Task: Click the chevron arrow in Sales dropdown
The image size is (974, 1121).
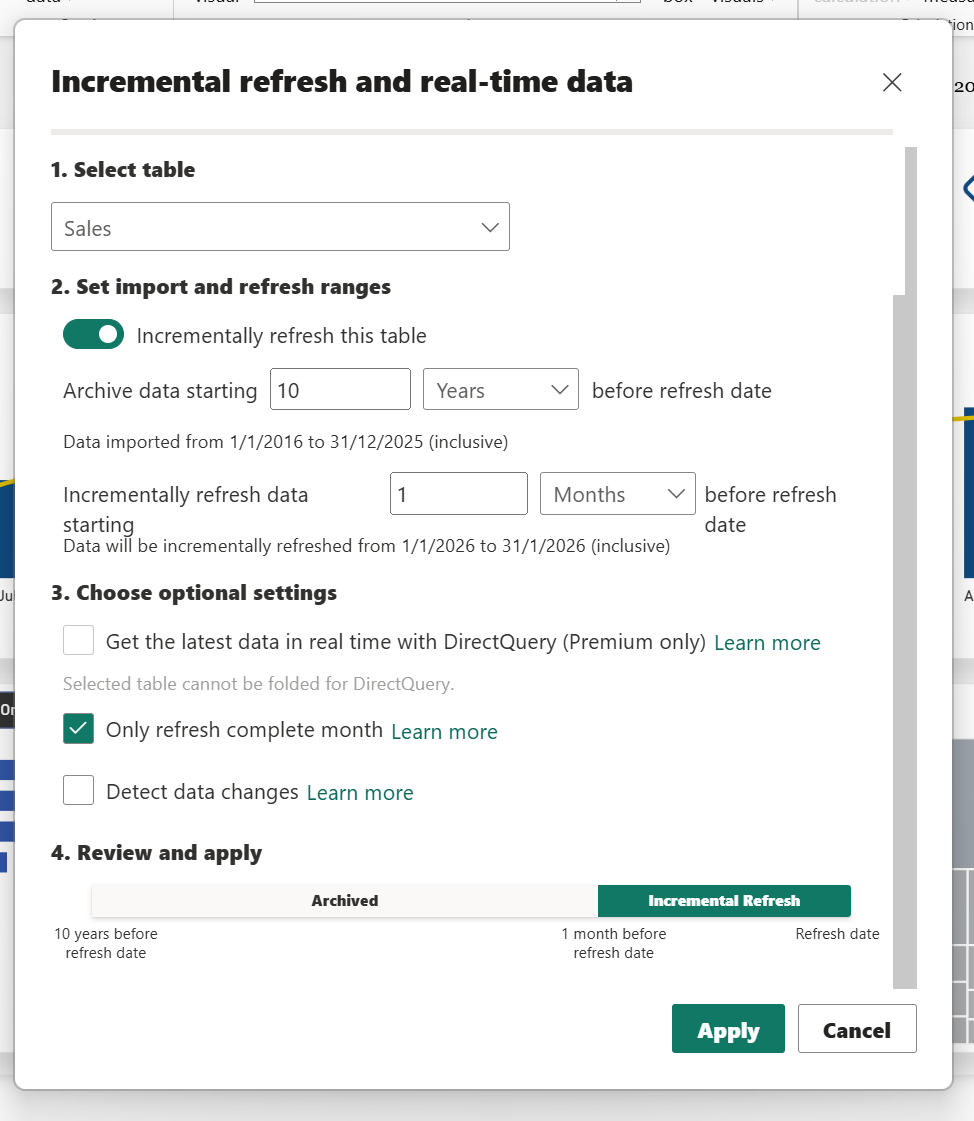Action: coord(490,227)
